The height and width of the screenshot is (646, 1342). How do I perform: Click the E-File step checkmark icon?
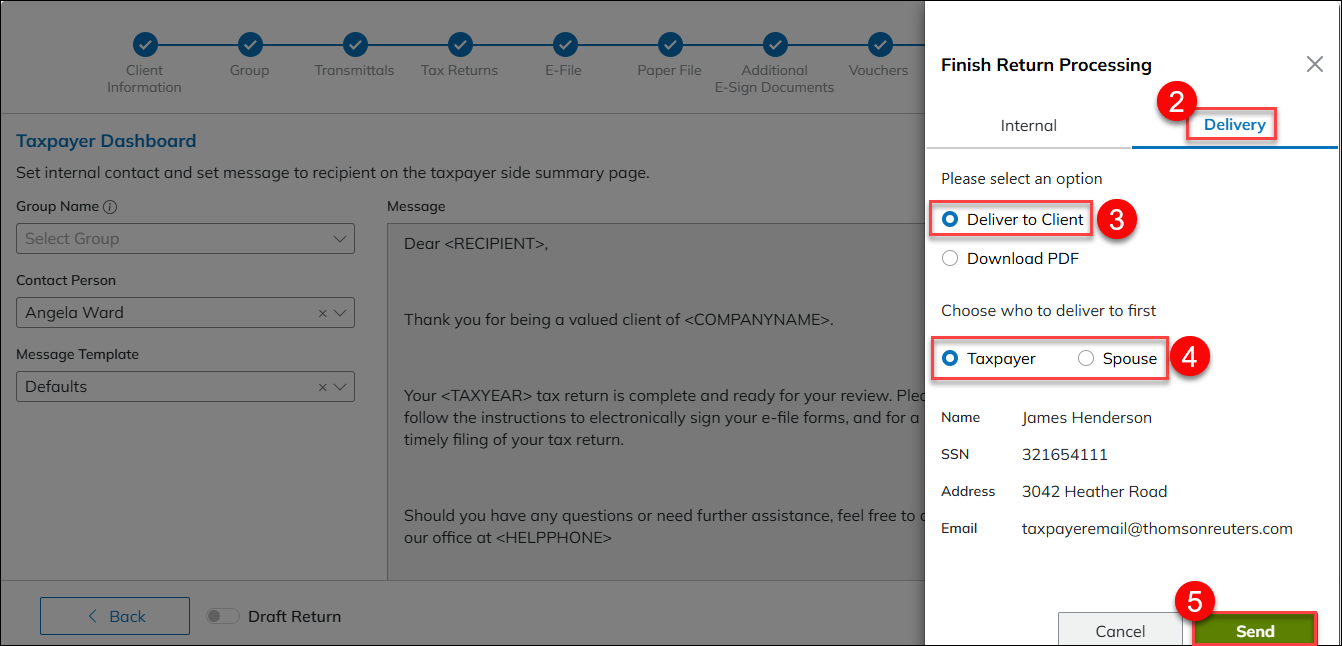pos(565,44)
